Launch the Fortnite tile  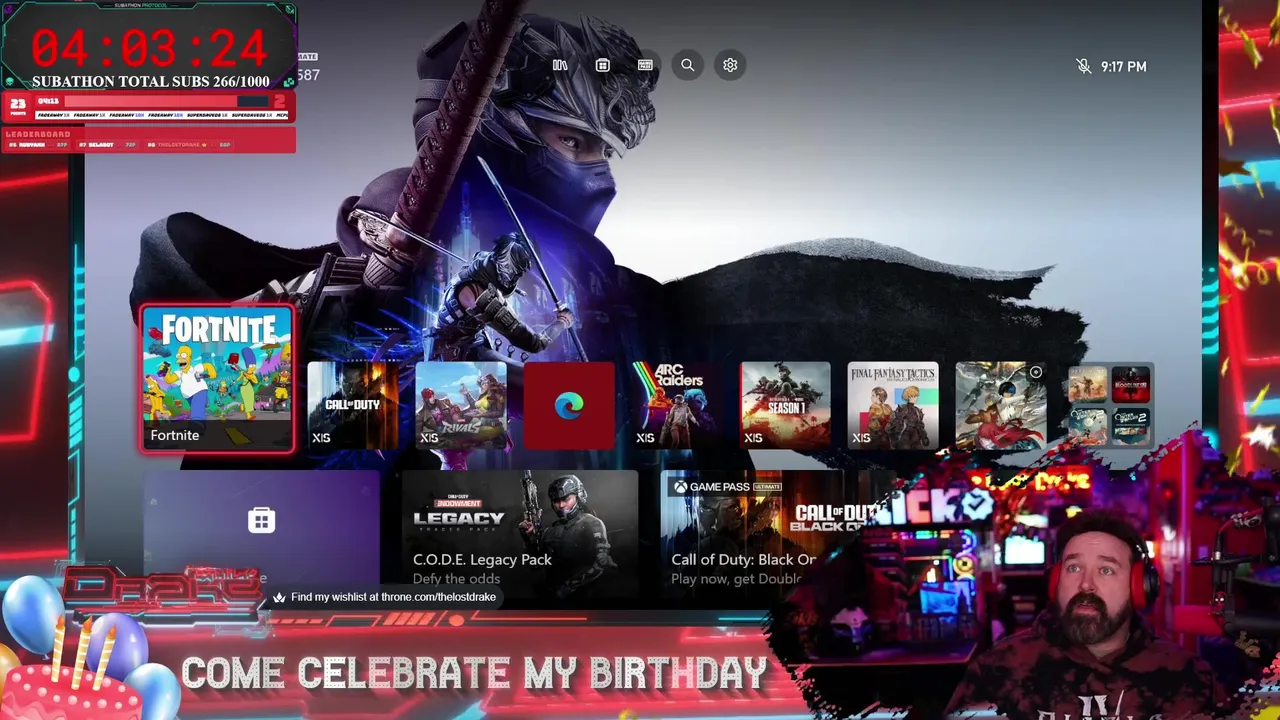coord(217,379)
